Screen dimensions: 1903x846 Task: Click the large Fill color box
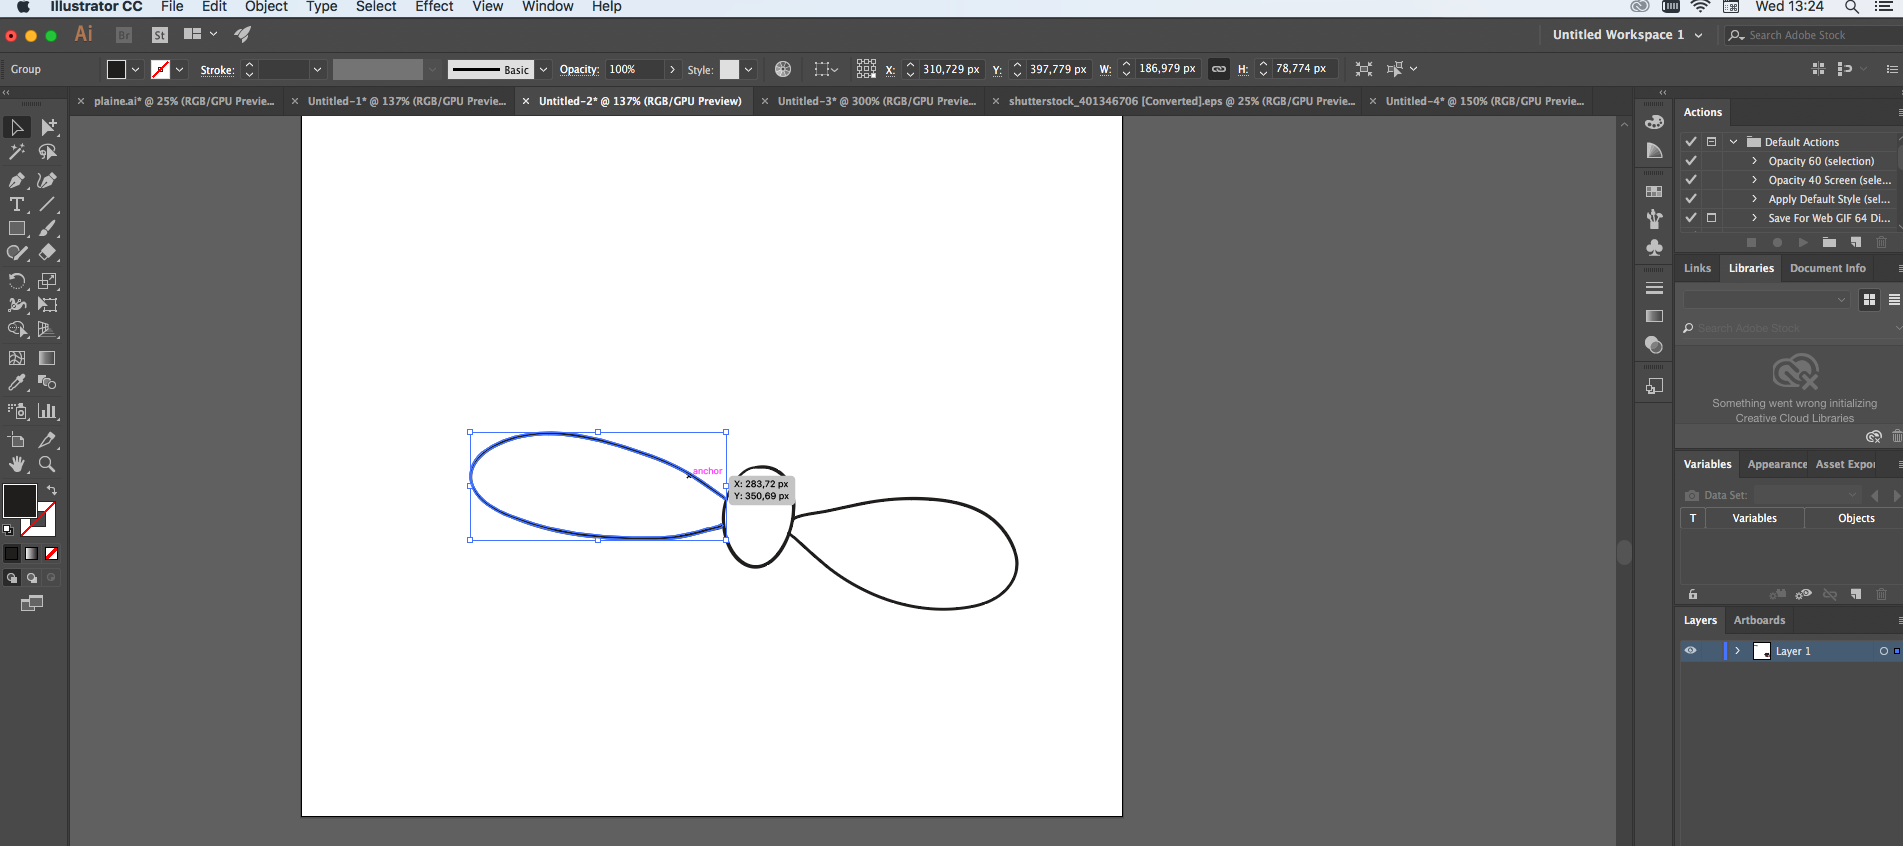20,501
